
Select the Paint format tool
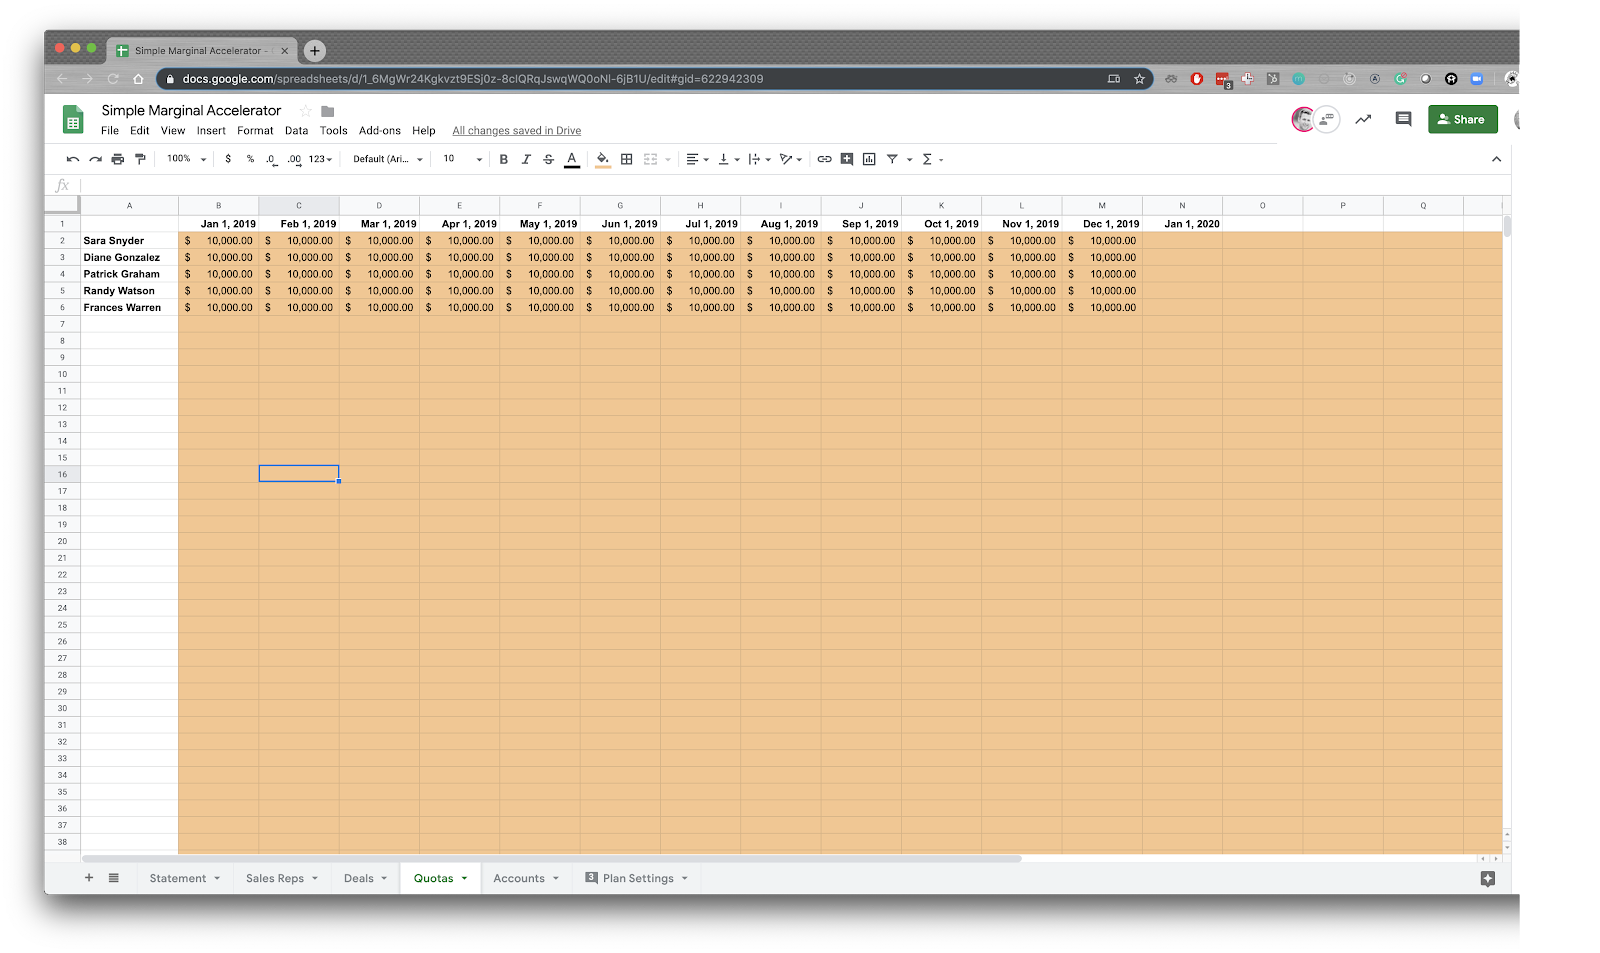click(141, 158)
